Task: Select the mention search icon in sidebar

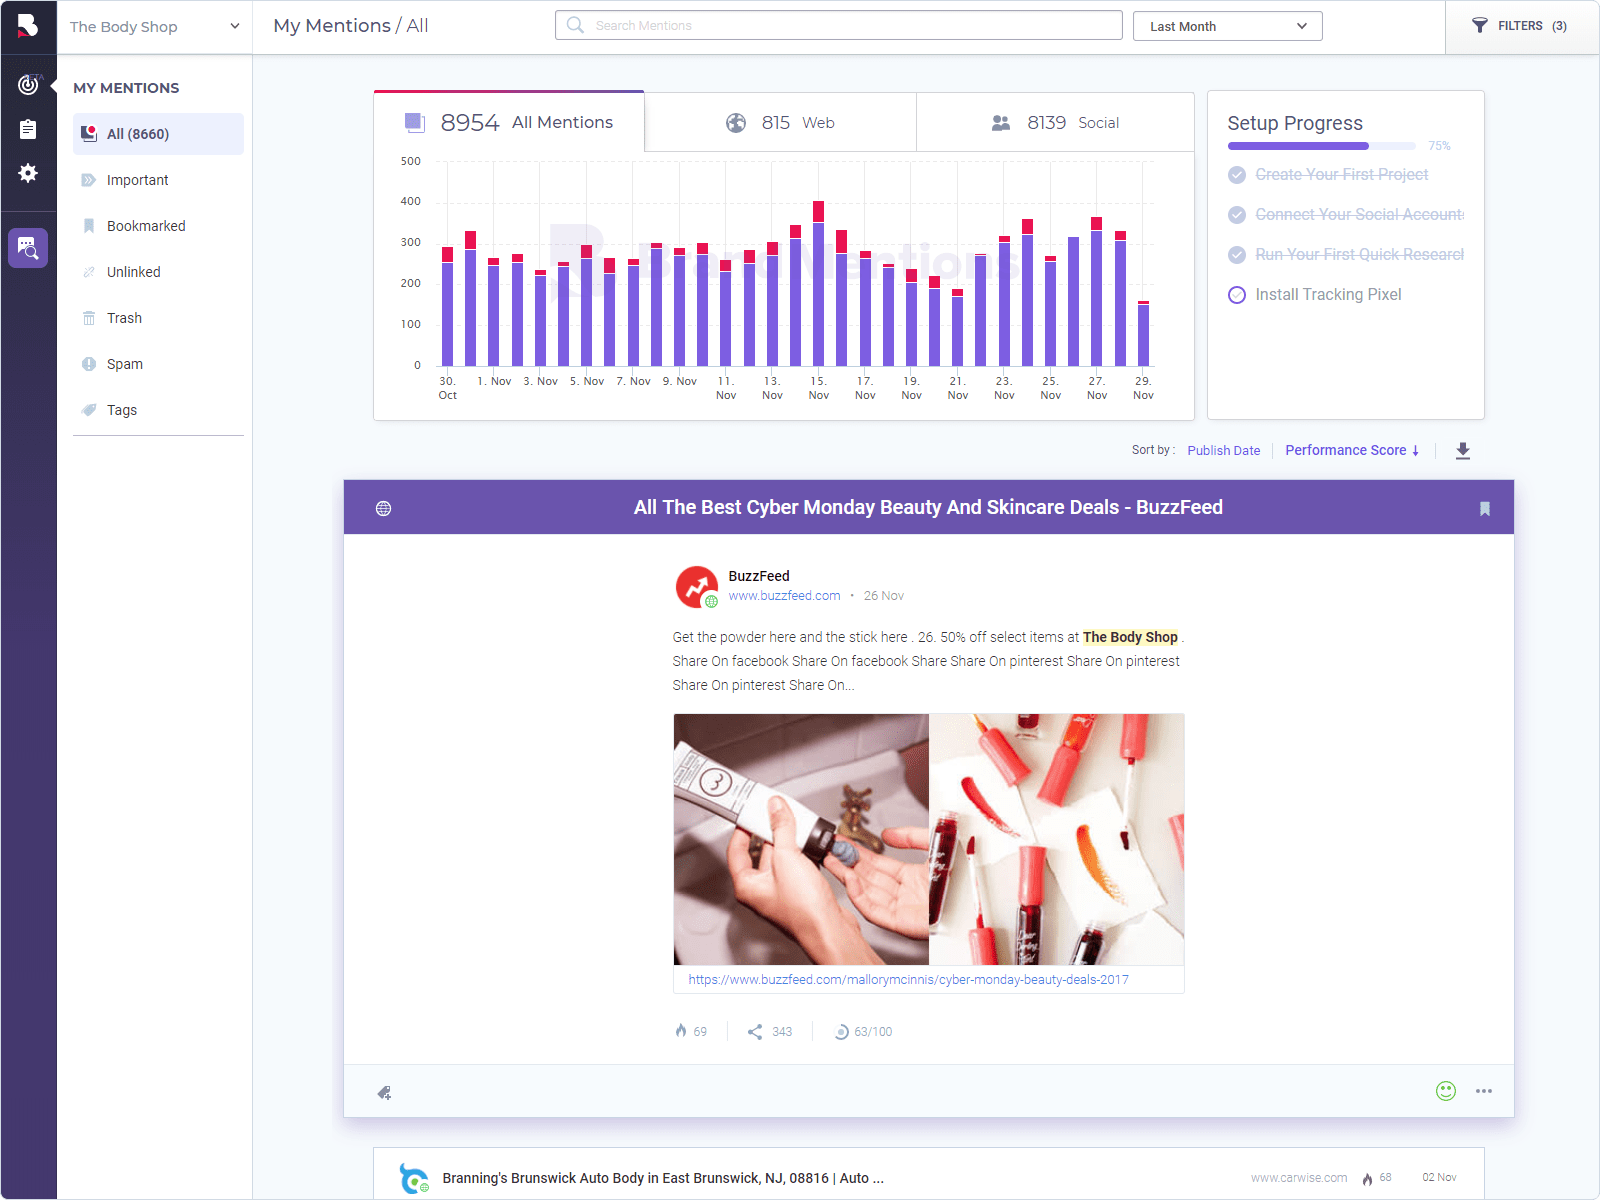Action: (29, 248)
